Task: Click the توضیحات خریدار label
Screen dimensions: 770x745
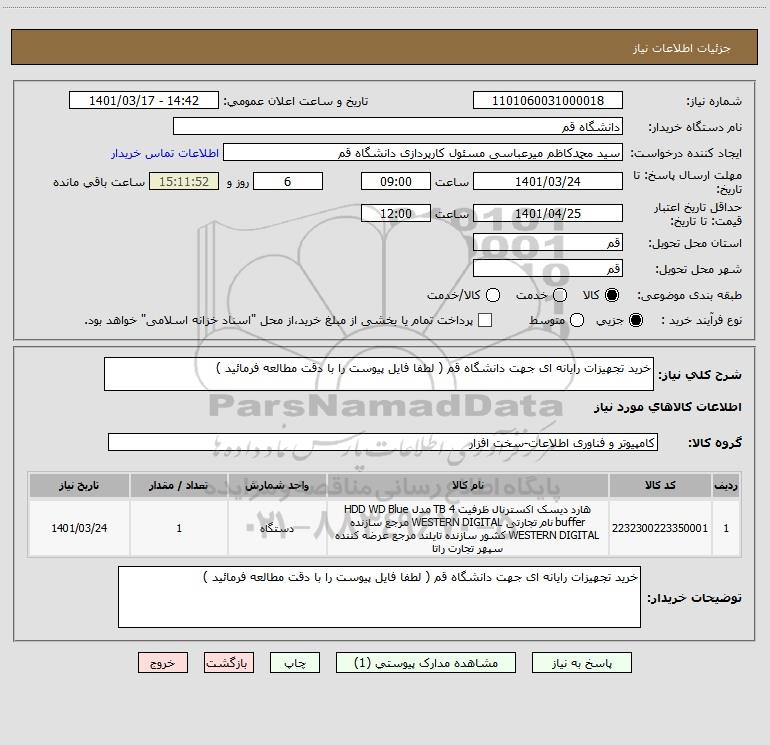Action: (694, 598)
